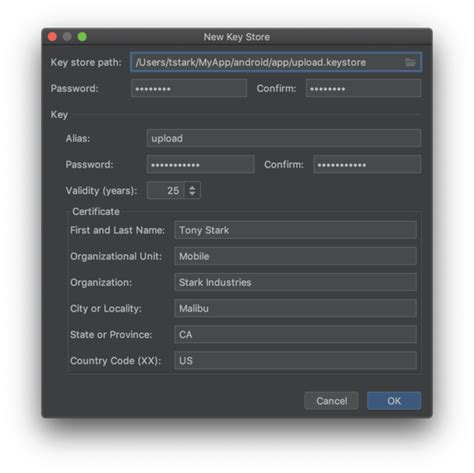The image size is (474, 473).
Task: Click the Key store path label
Action: coord(86,62)
